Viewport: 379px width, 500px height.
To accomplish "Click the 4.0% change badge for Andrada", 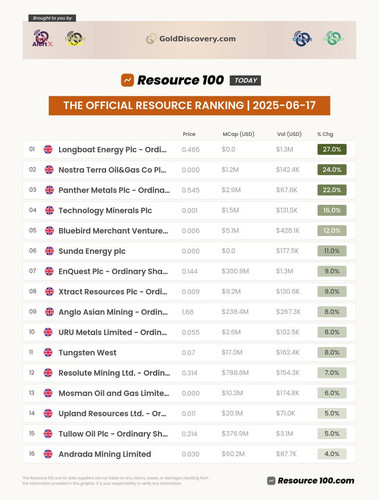I will (332, 454).
